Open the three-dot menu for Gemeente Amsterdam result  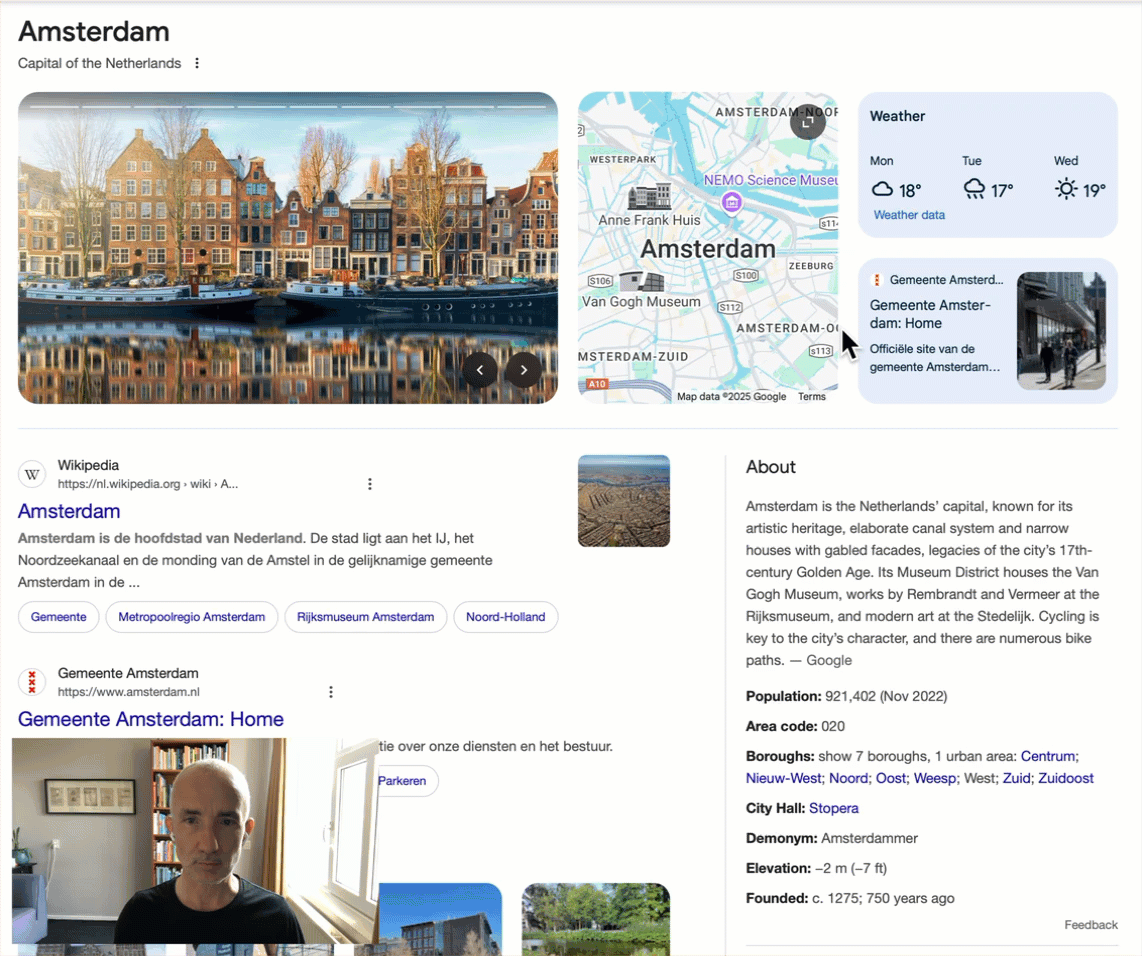(x=331, y=692)
